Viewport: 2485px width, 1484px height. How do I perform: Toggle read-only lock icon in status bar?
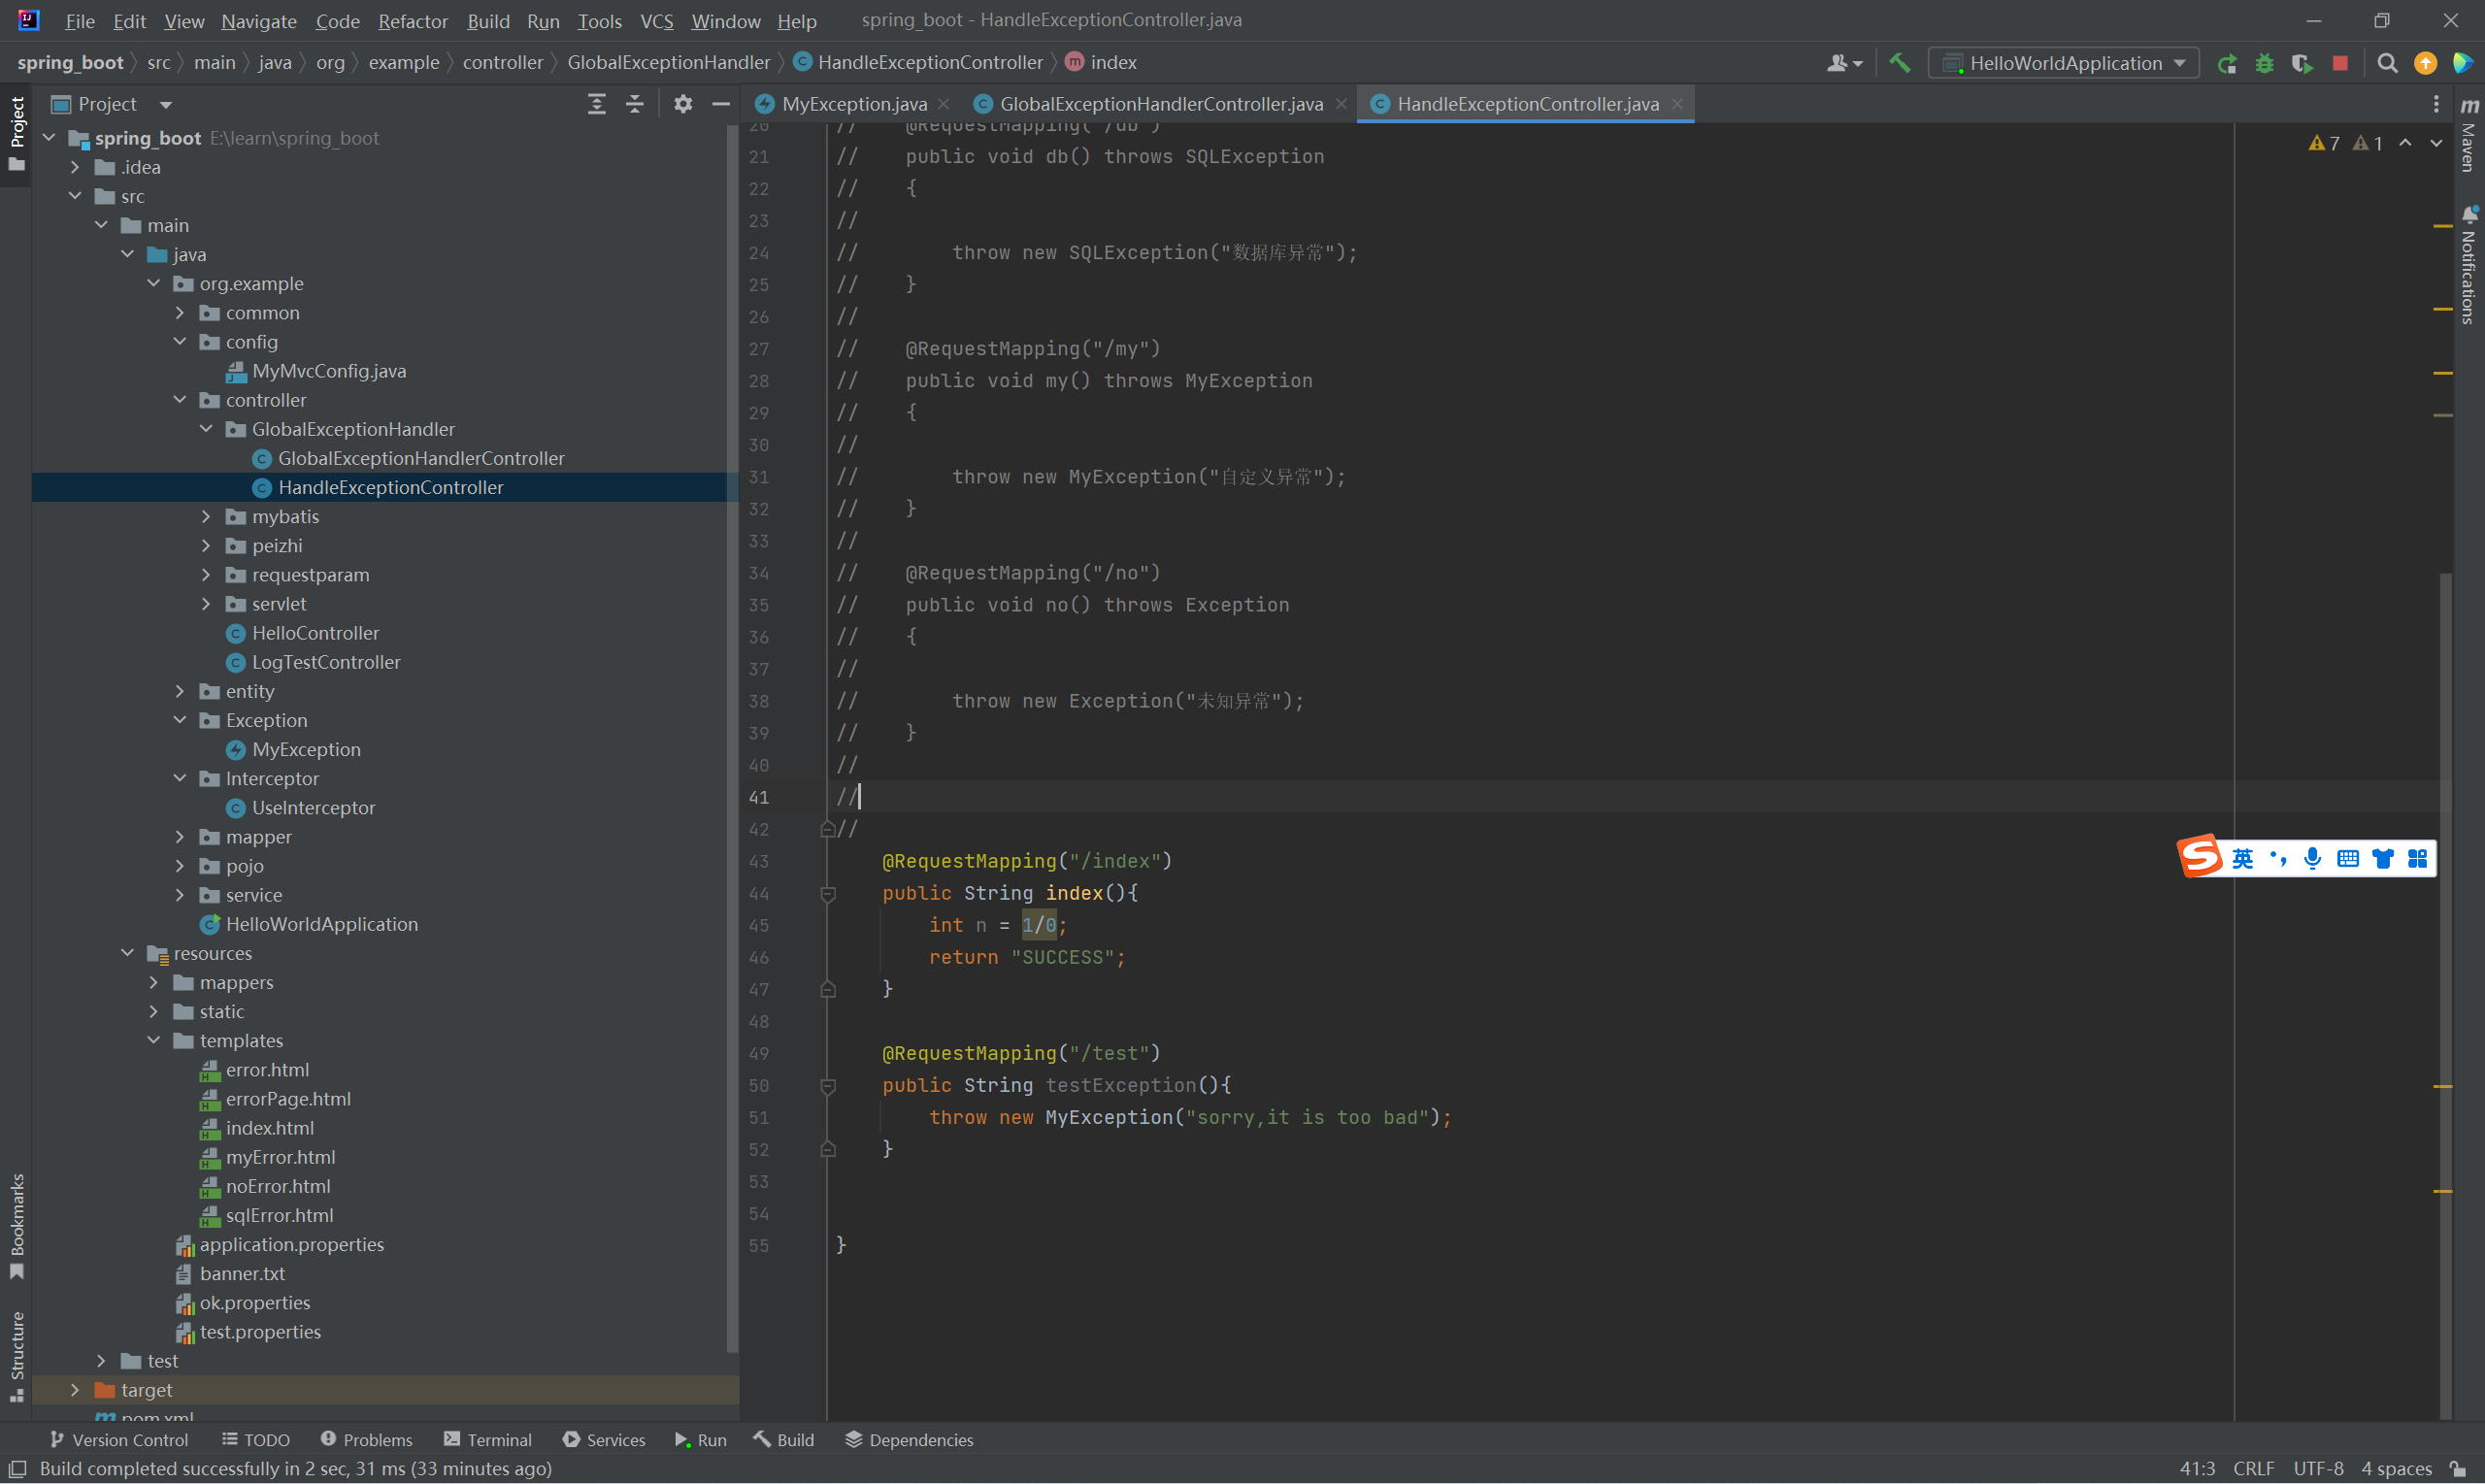(2458, 1468)
